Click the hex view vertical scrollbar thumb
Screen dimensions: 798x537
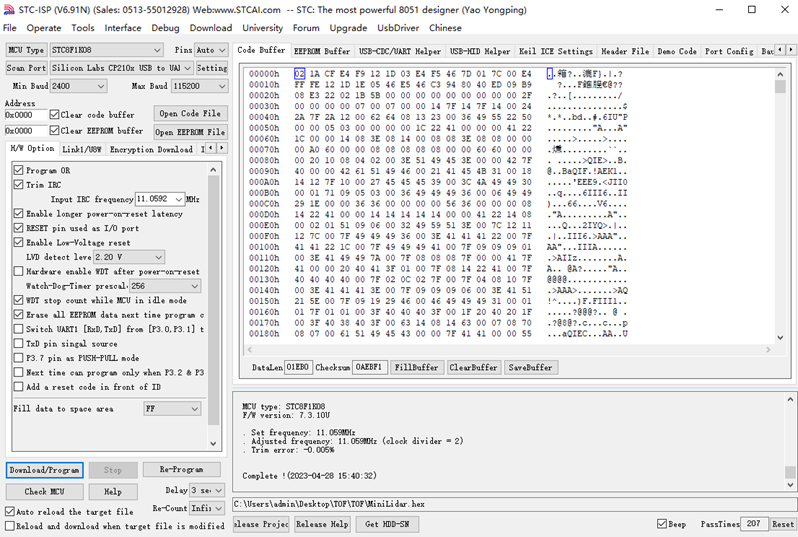[780, 86]
